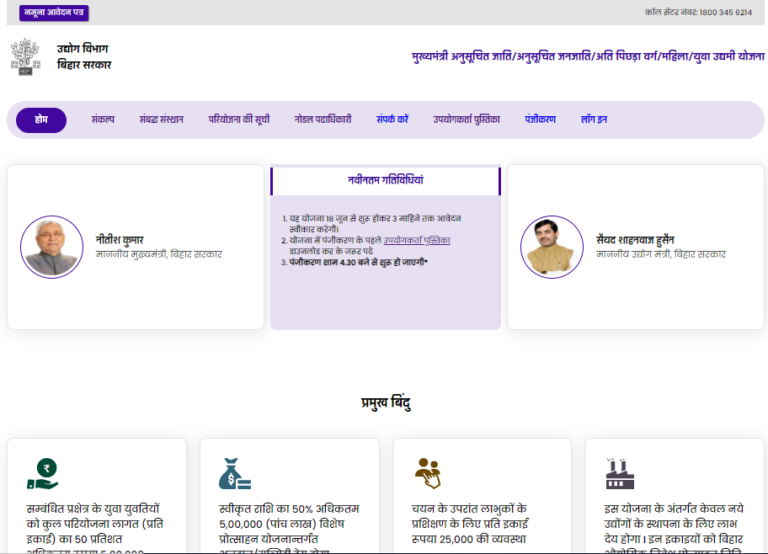Follow the उपयोगकर्ता पुस्तिका link in announcements
This screenshot has width=768, height=554.
(416, 241)
